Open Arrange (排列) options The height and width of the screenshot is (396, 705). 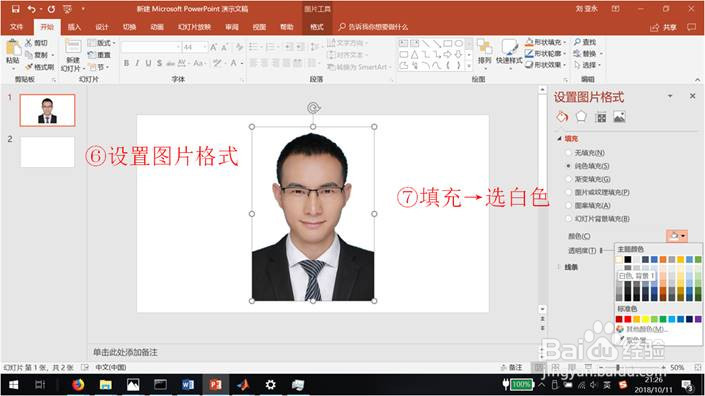coord(484,52)
